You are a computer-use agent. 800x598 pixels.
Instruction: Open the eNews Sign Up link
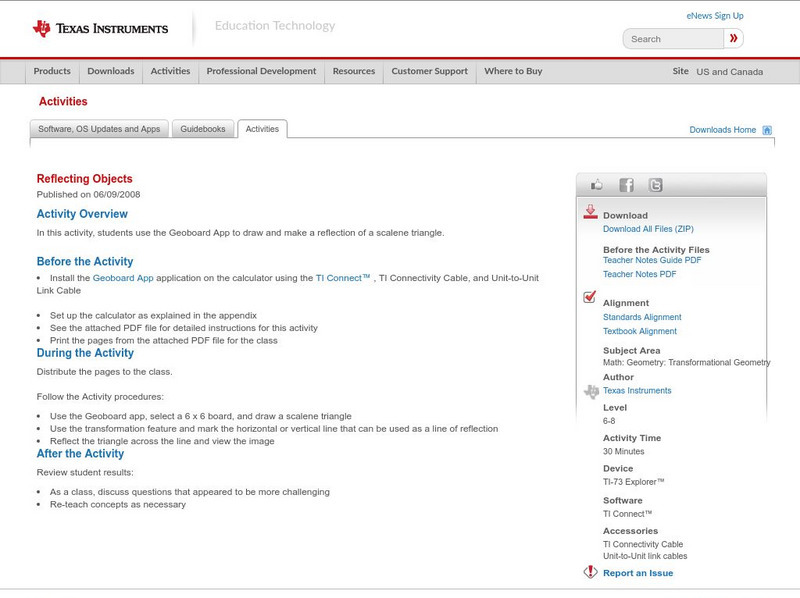[715, 16]
